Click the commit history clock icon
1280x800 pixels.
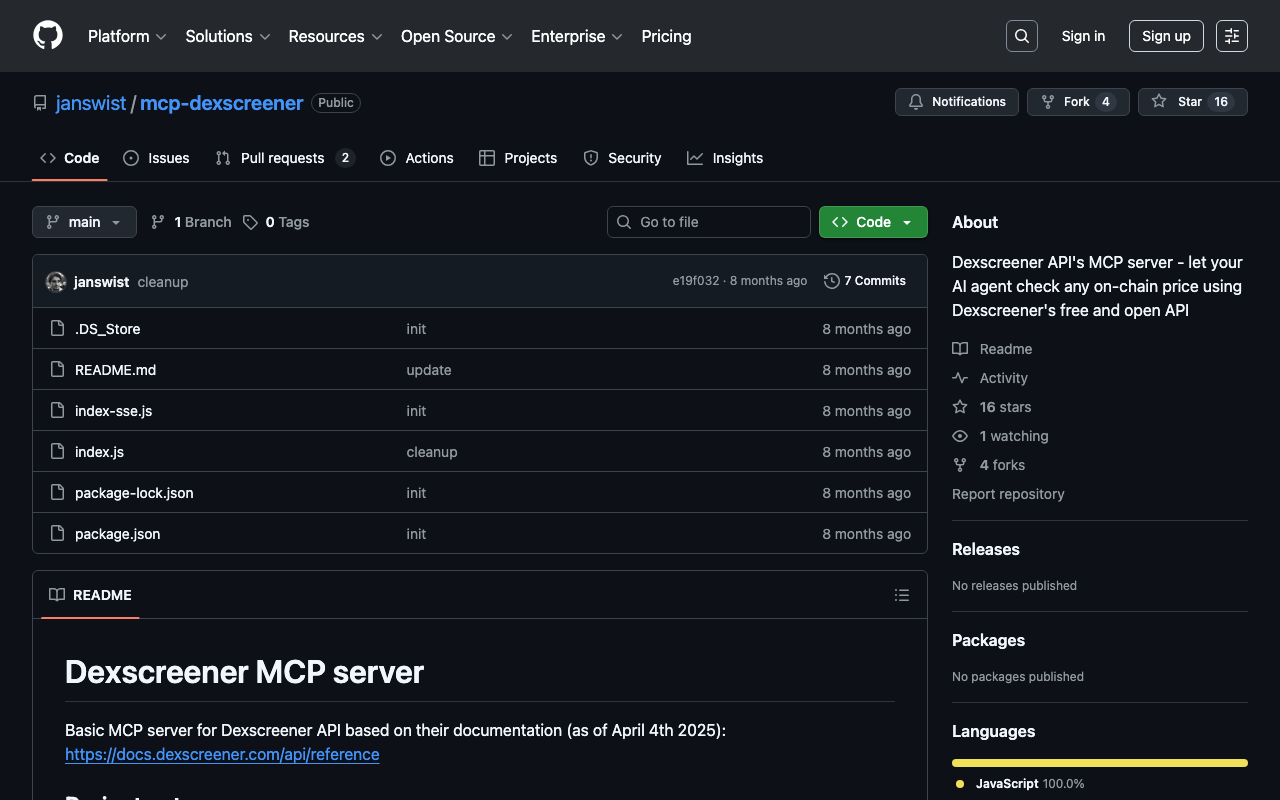(831, 281)
